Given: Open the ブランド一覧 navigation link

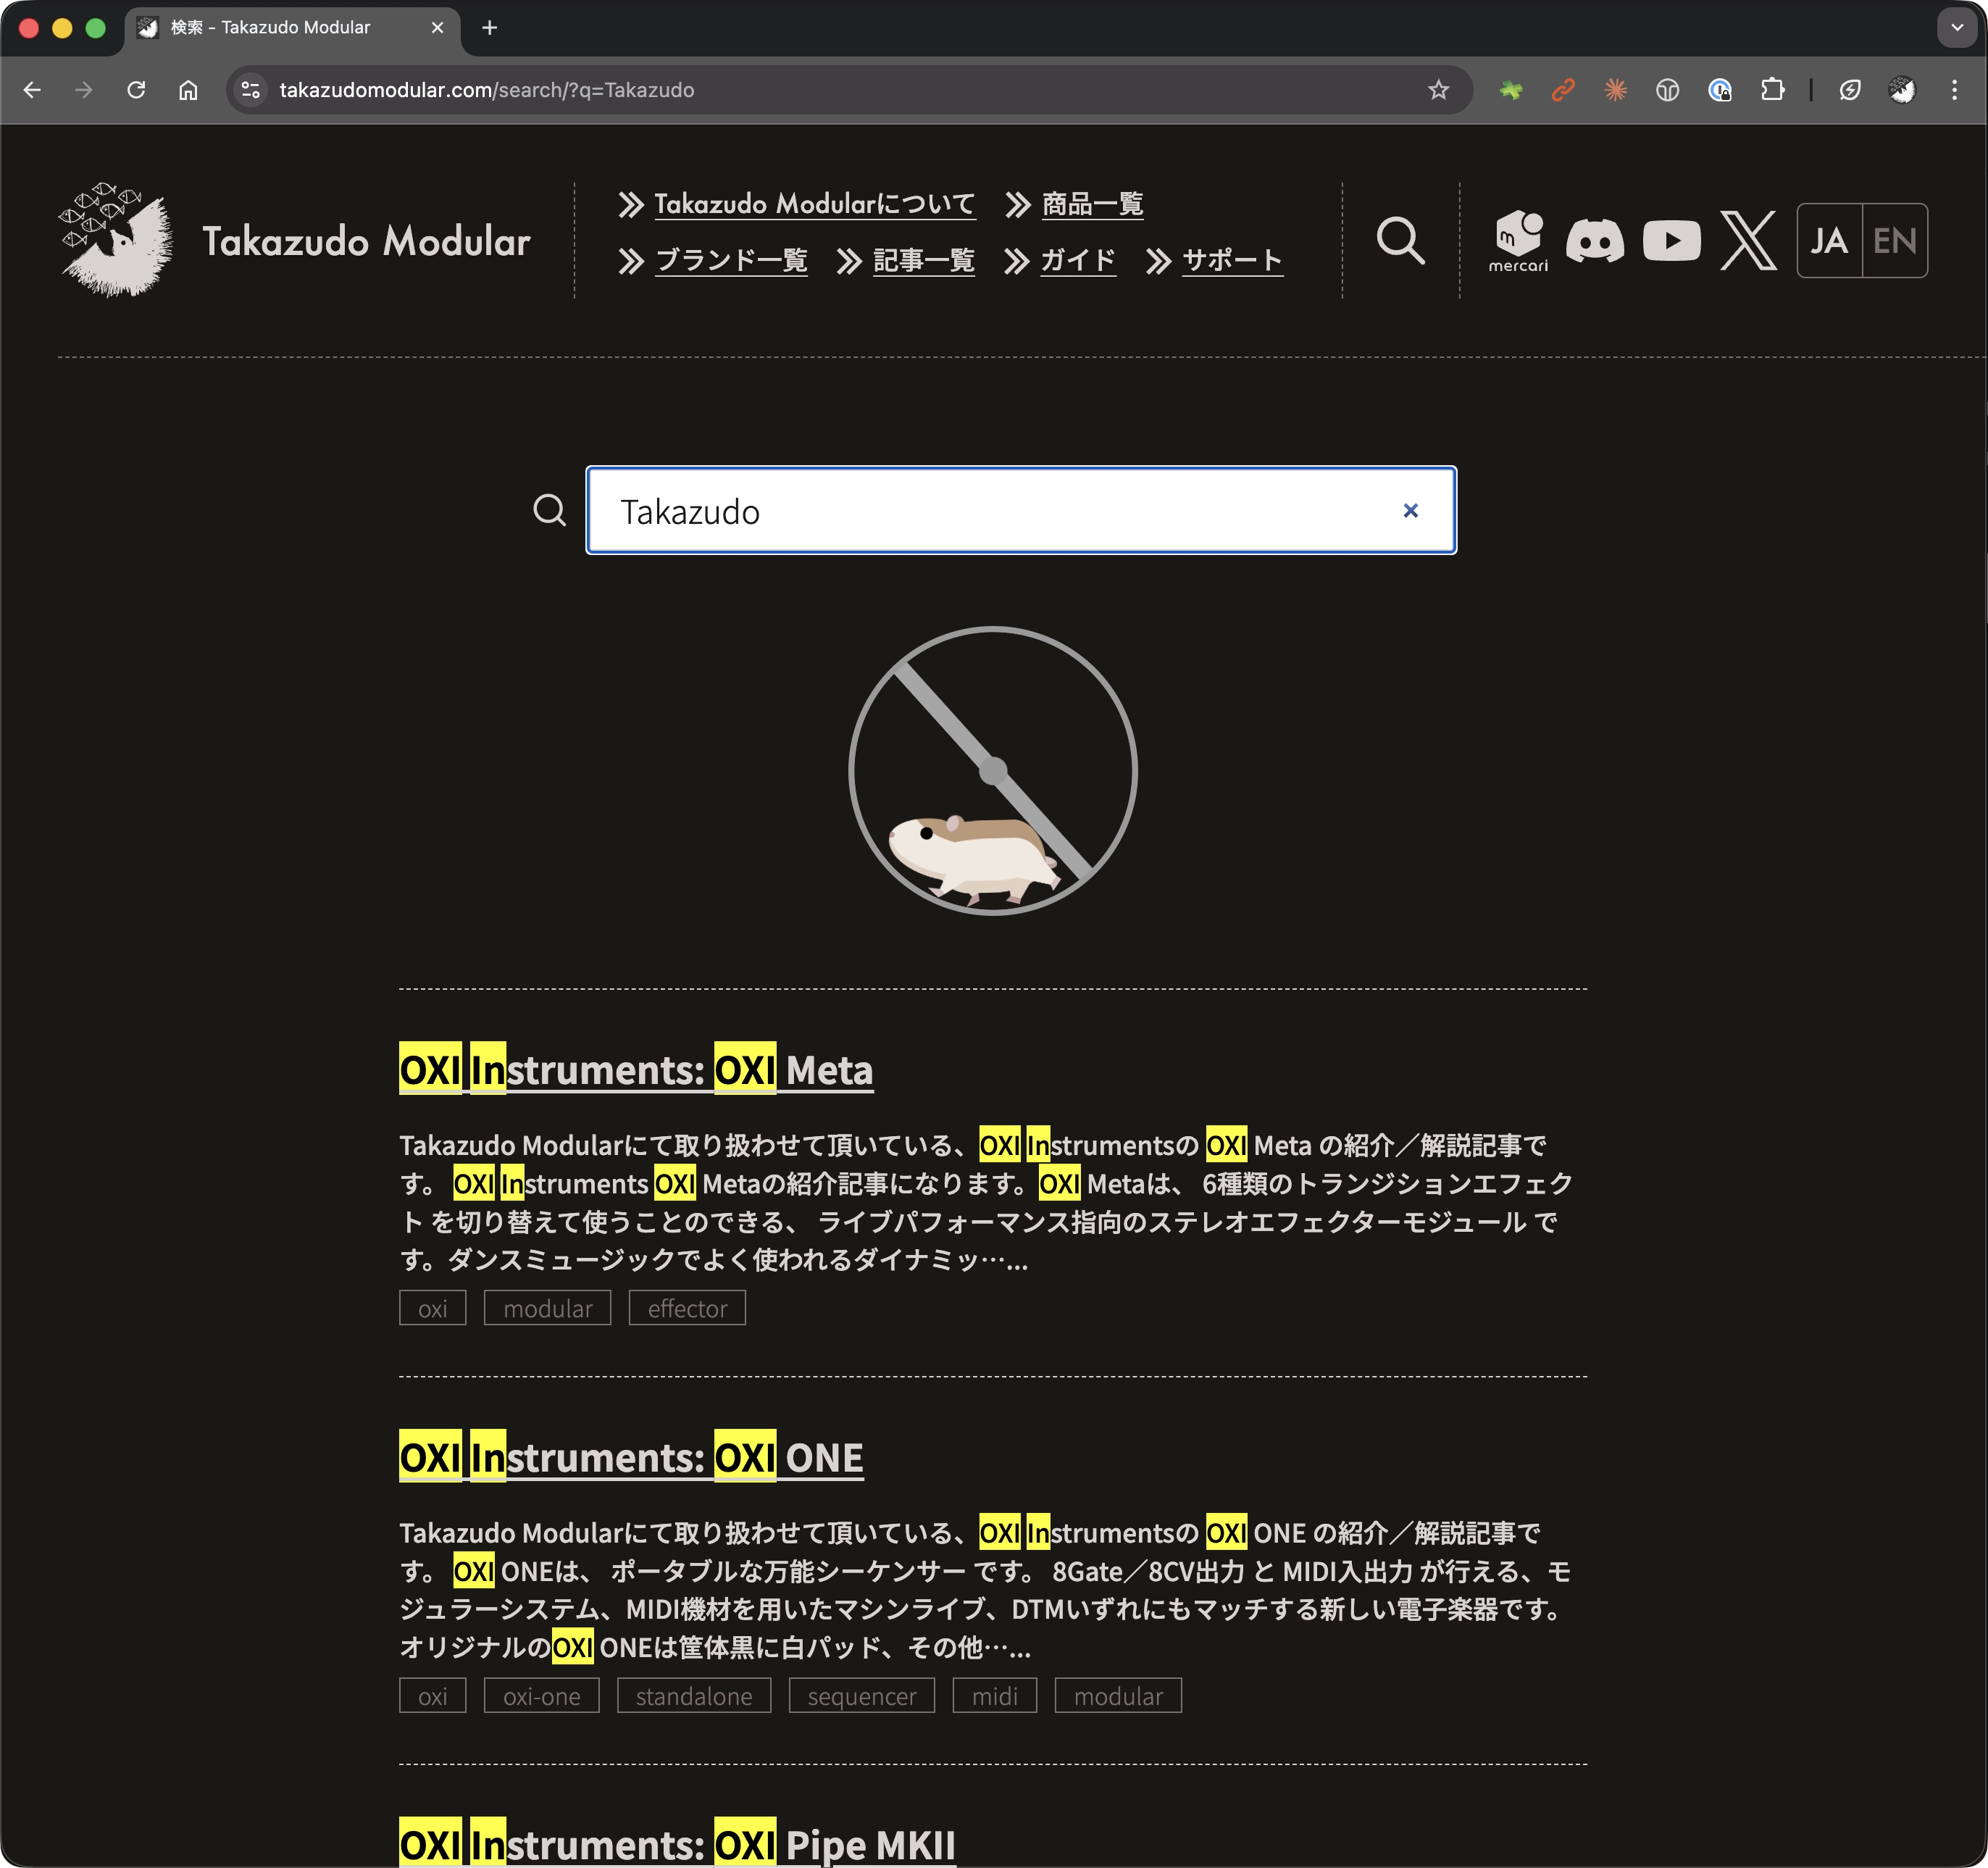Looking at the screenshot, I should 731,261.
